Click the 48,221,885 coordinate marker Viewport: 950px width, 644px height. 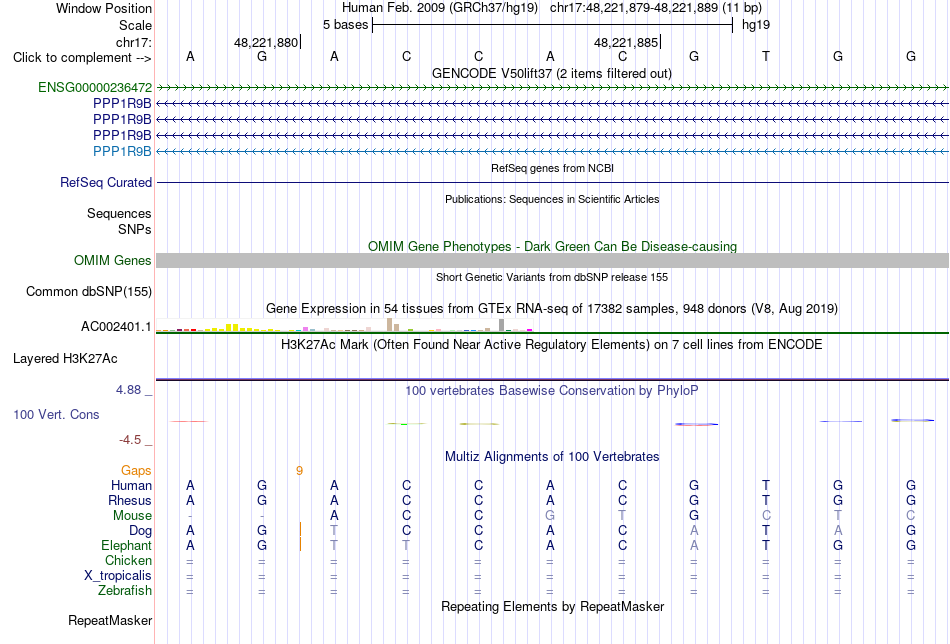(626, 42)
